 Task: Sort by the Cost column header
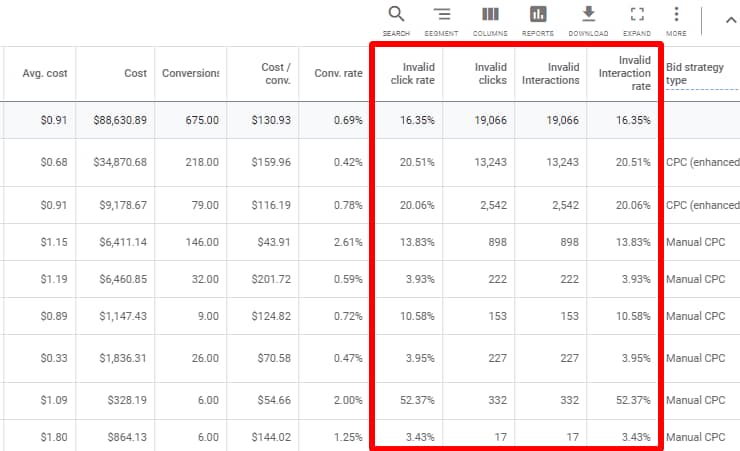[135, 73]
